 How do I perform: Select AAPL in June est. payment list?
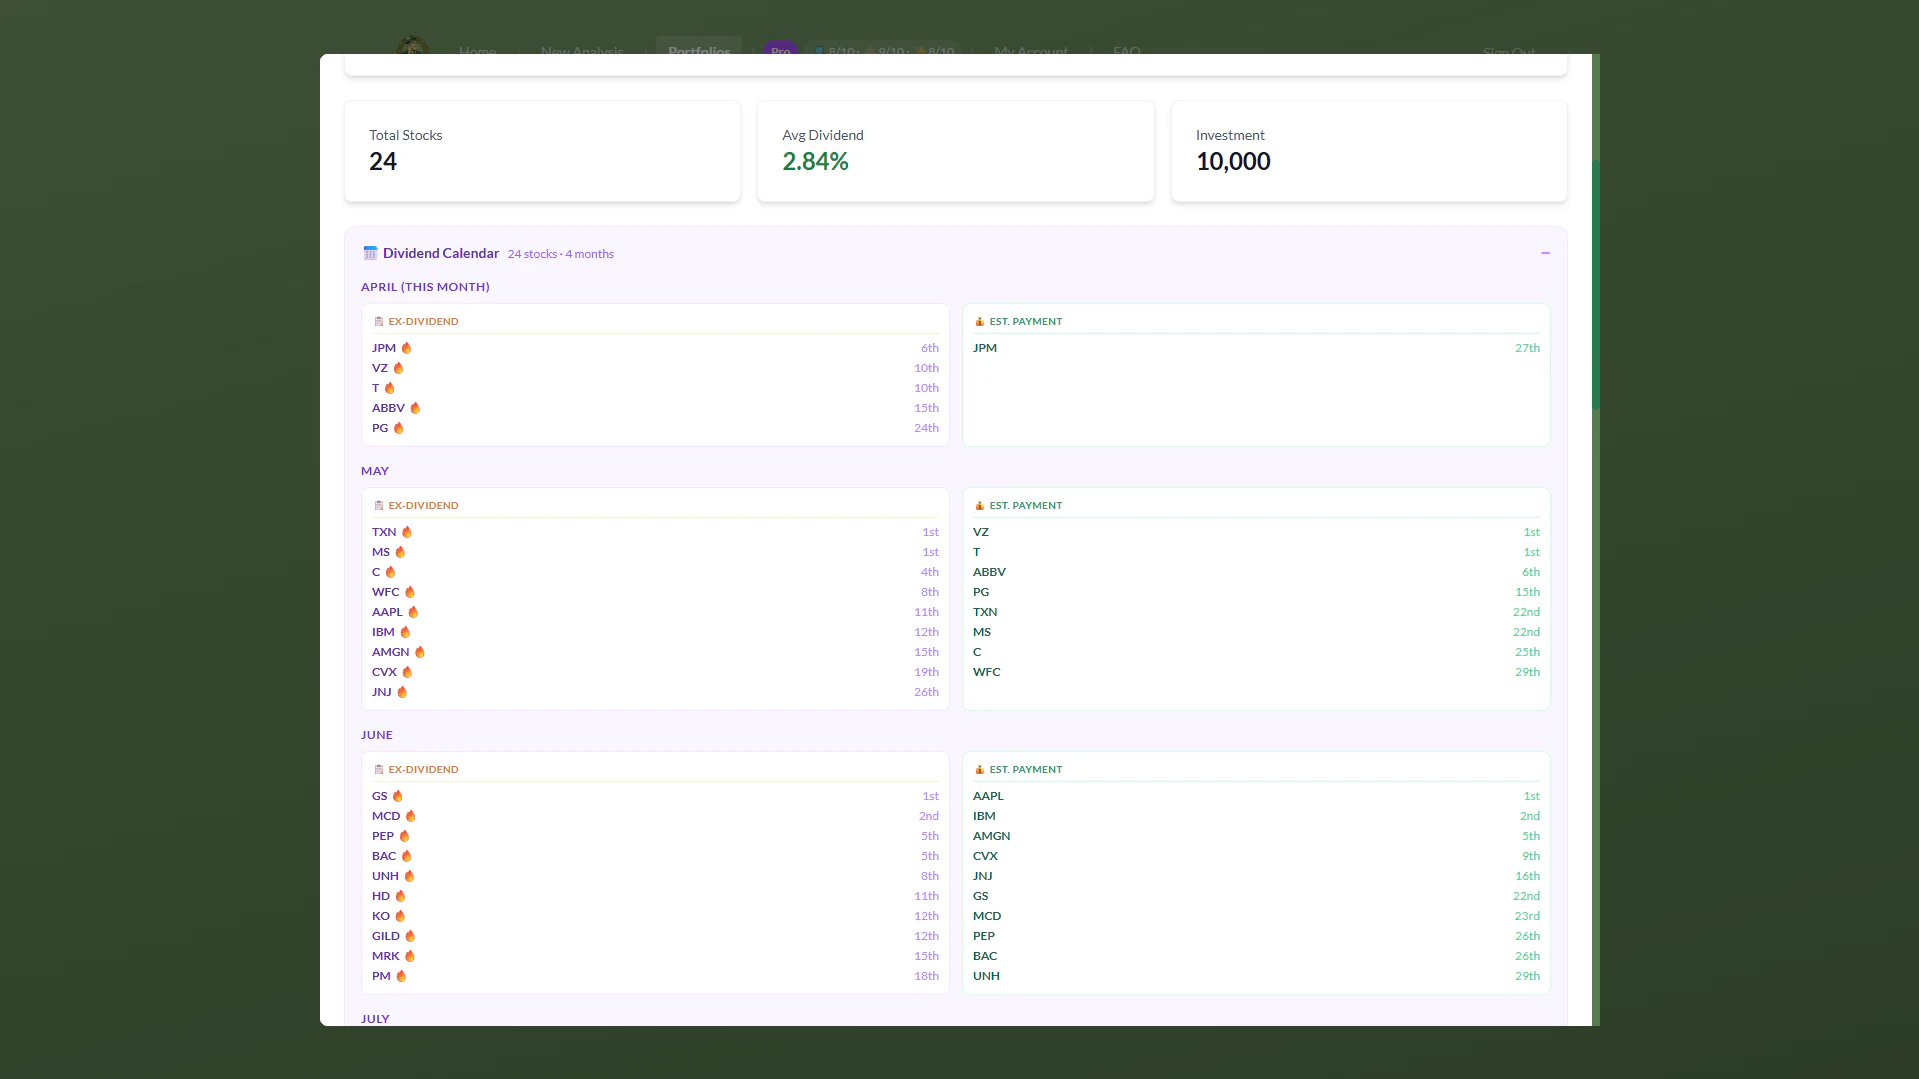(988, 796)
